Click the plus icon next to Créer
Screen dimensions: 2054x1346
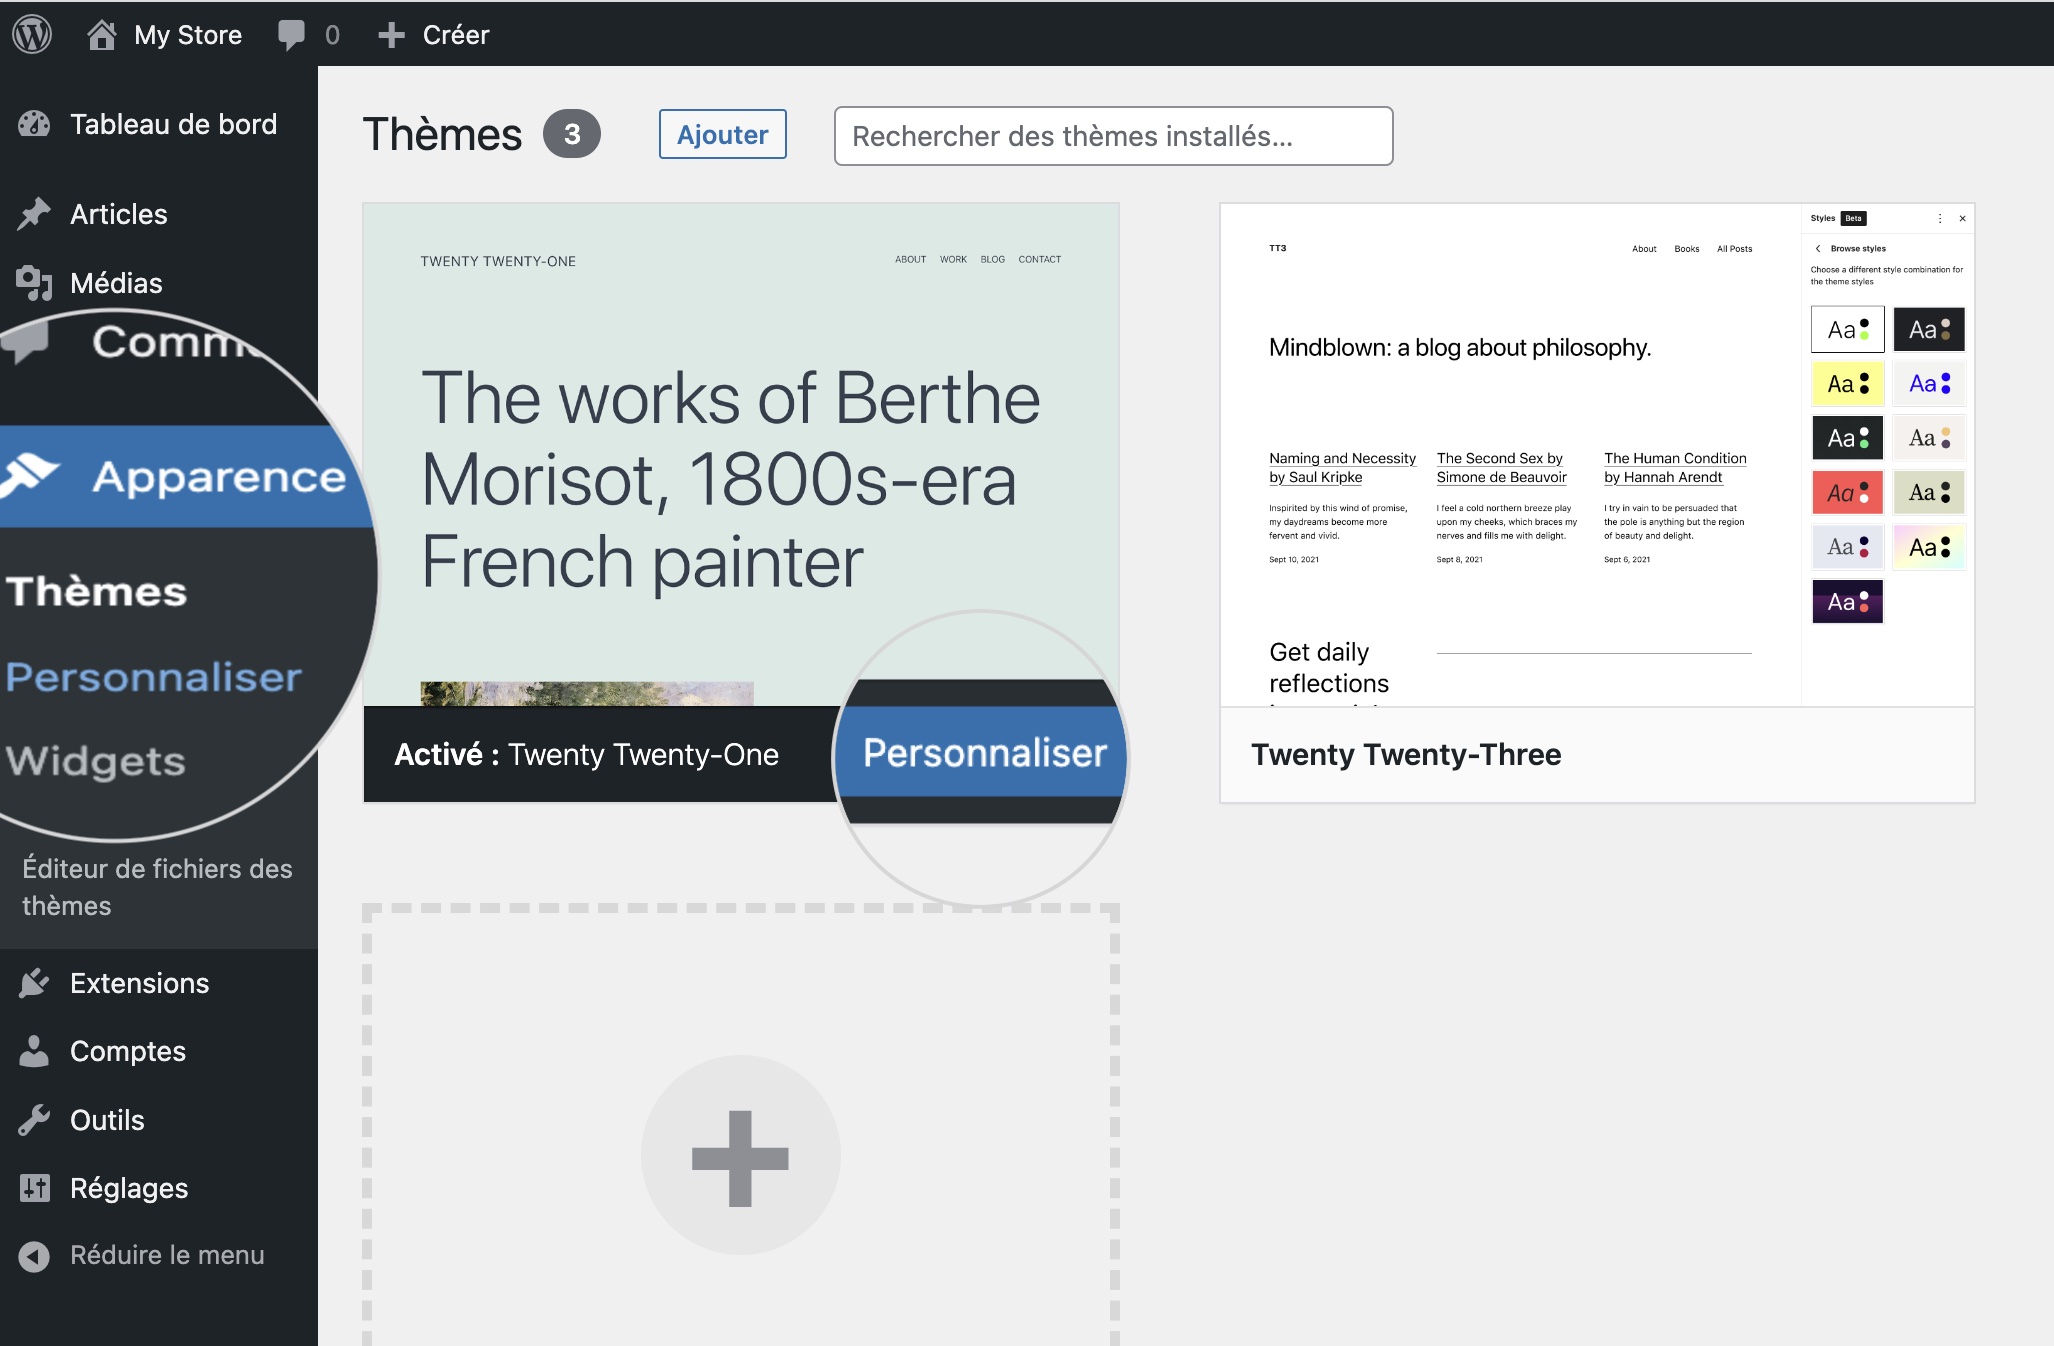click(391, 35)
